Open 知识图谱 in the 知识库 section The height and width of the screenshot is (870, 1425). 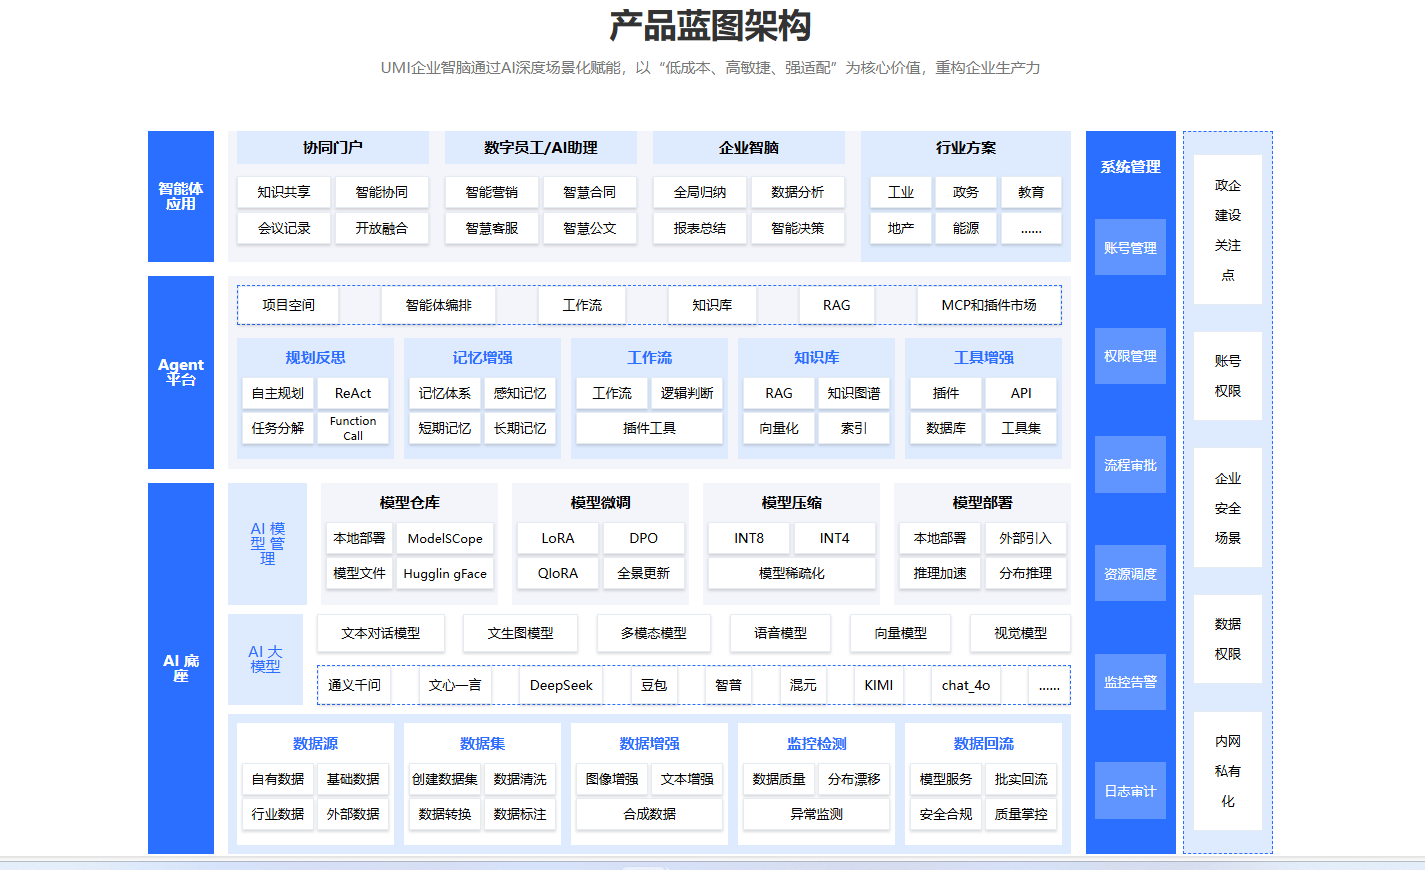[x=853, y=393]
